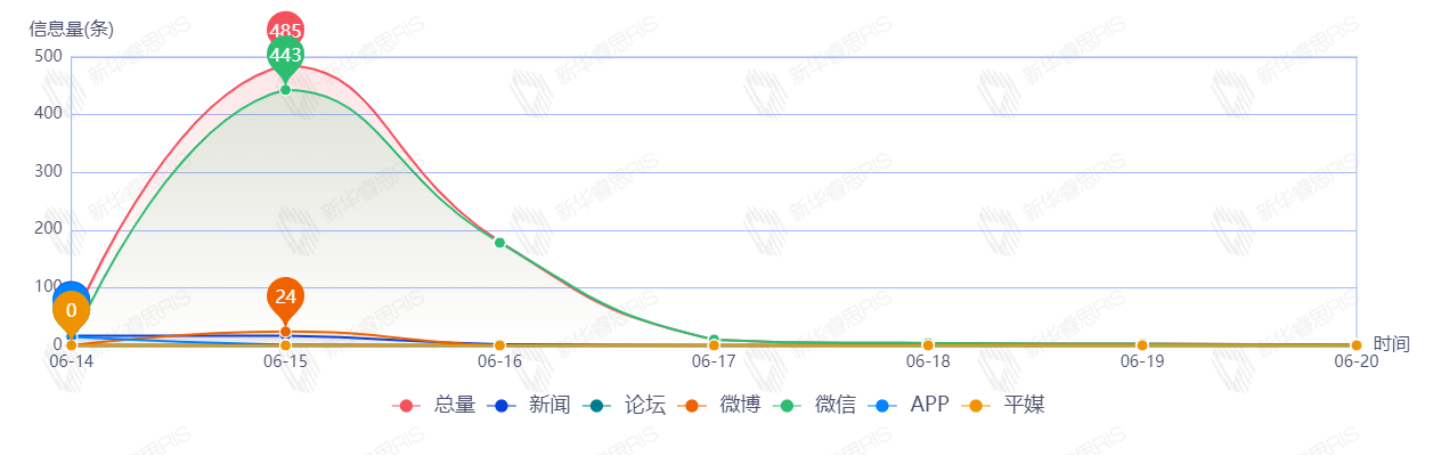The height and width of the screenshot is (455, 1436).
Task: Click the 06-19 x-axis date label
Action: point(1142,362)
